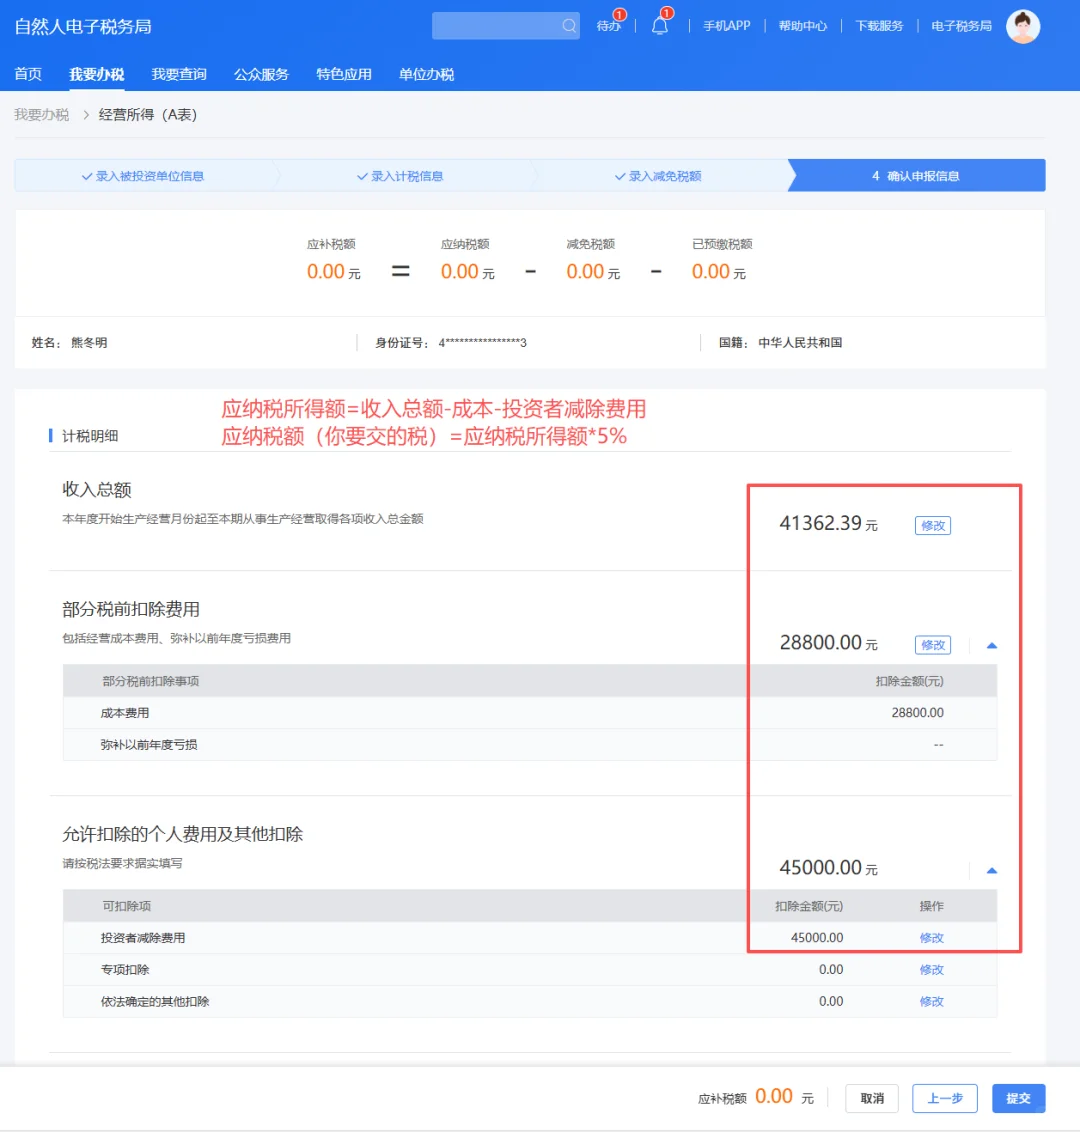Click 修改 for 投资者减除费用 row
This screenshot has height=1132, width=1080.
[x=931, y=938]
